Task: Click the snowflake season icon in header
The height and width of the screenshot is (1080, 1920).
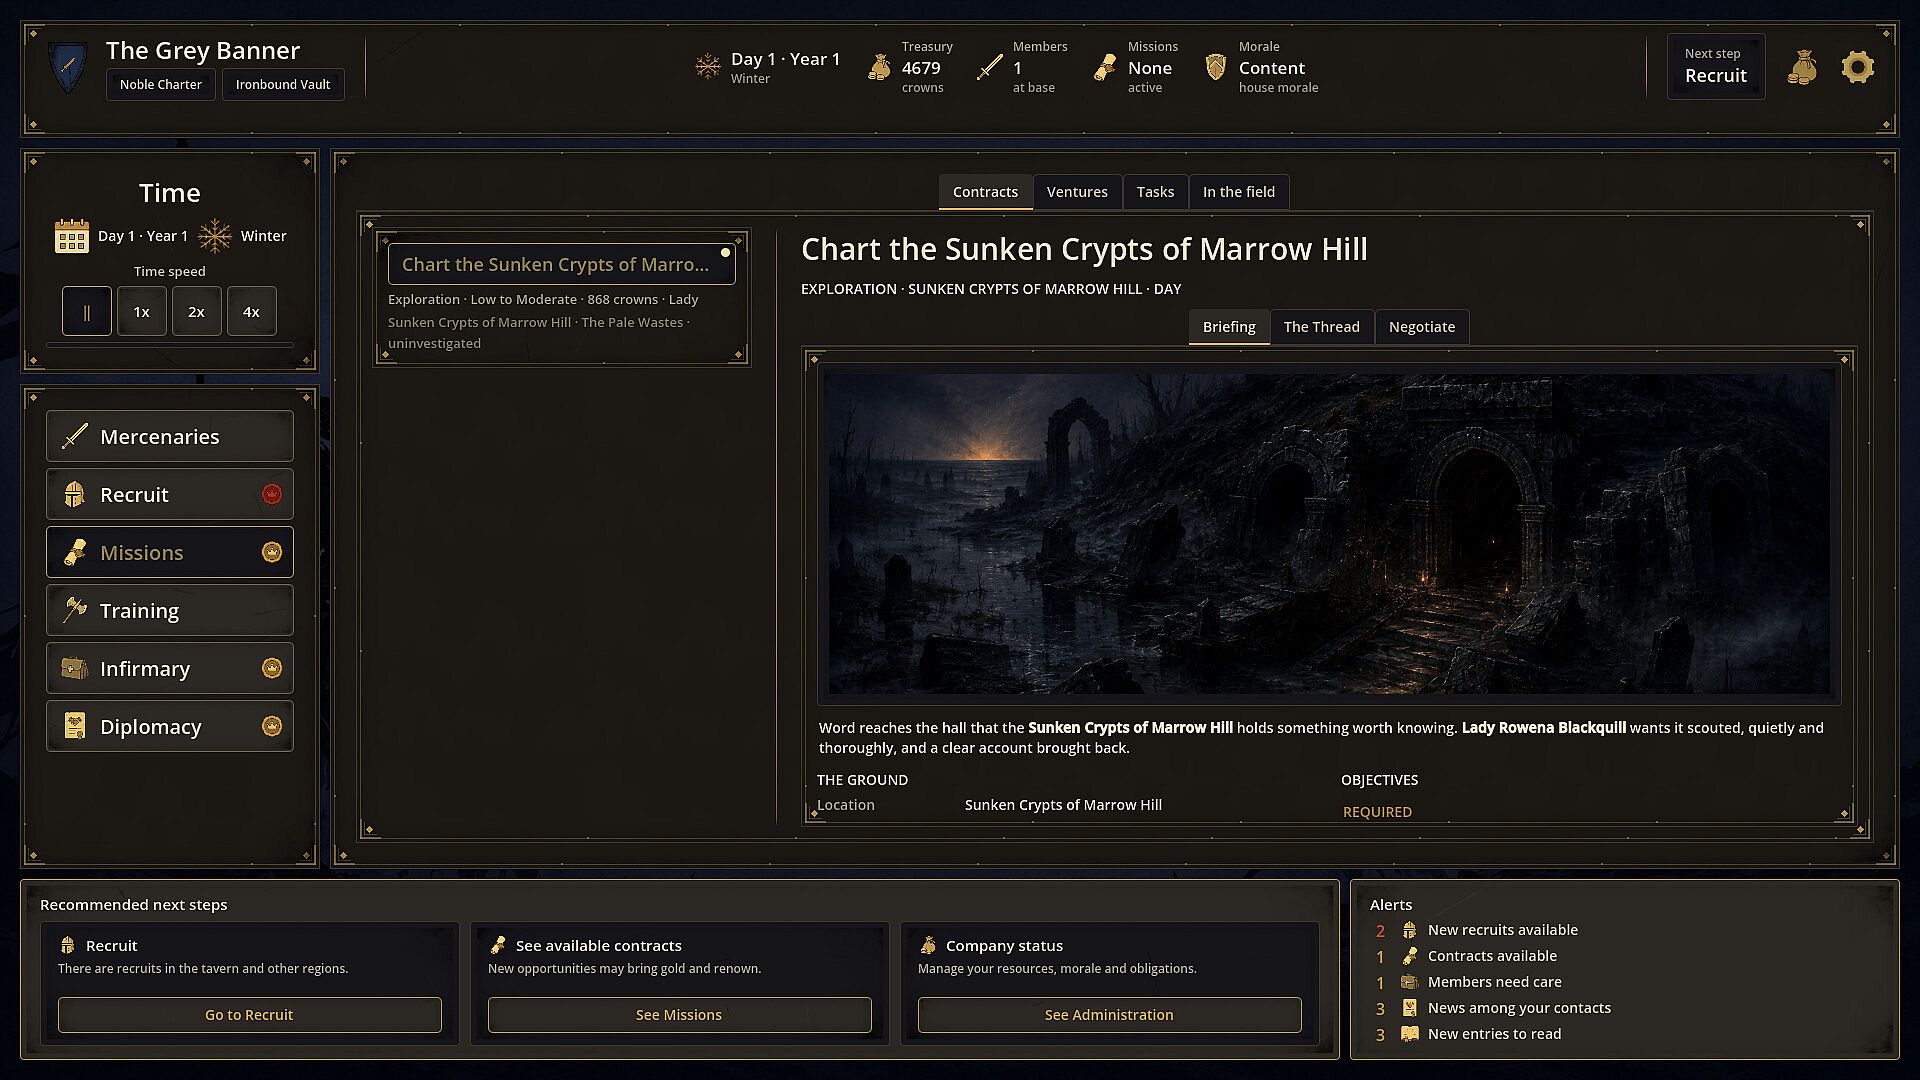Action: click(x=708, y=67)
